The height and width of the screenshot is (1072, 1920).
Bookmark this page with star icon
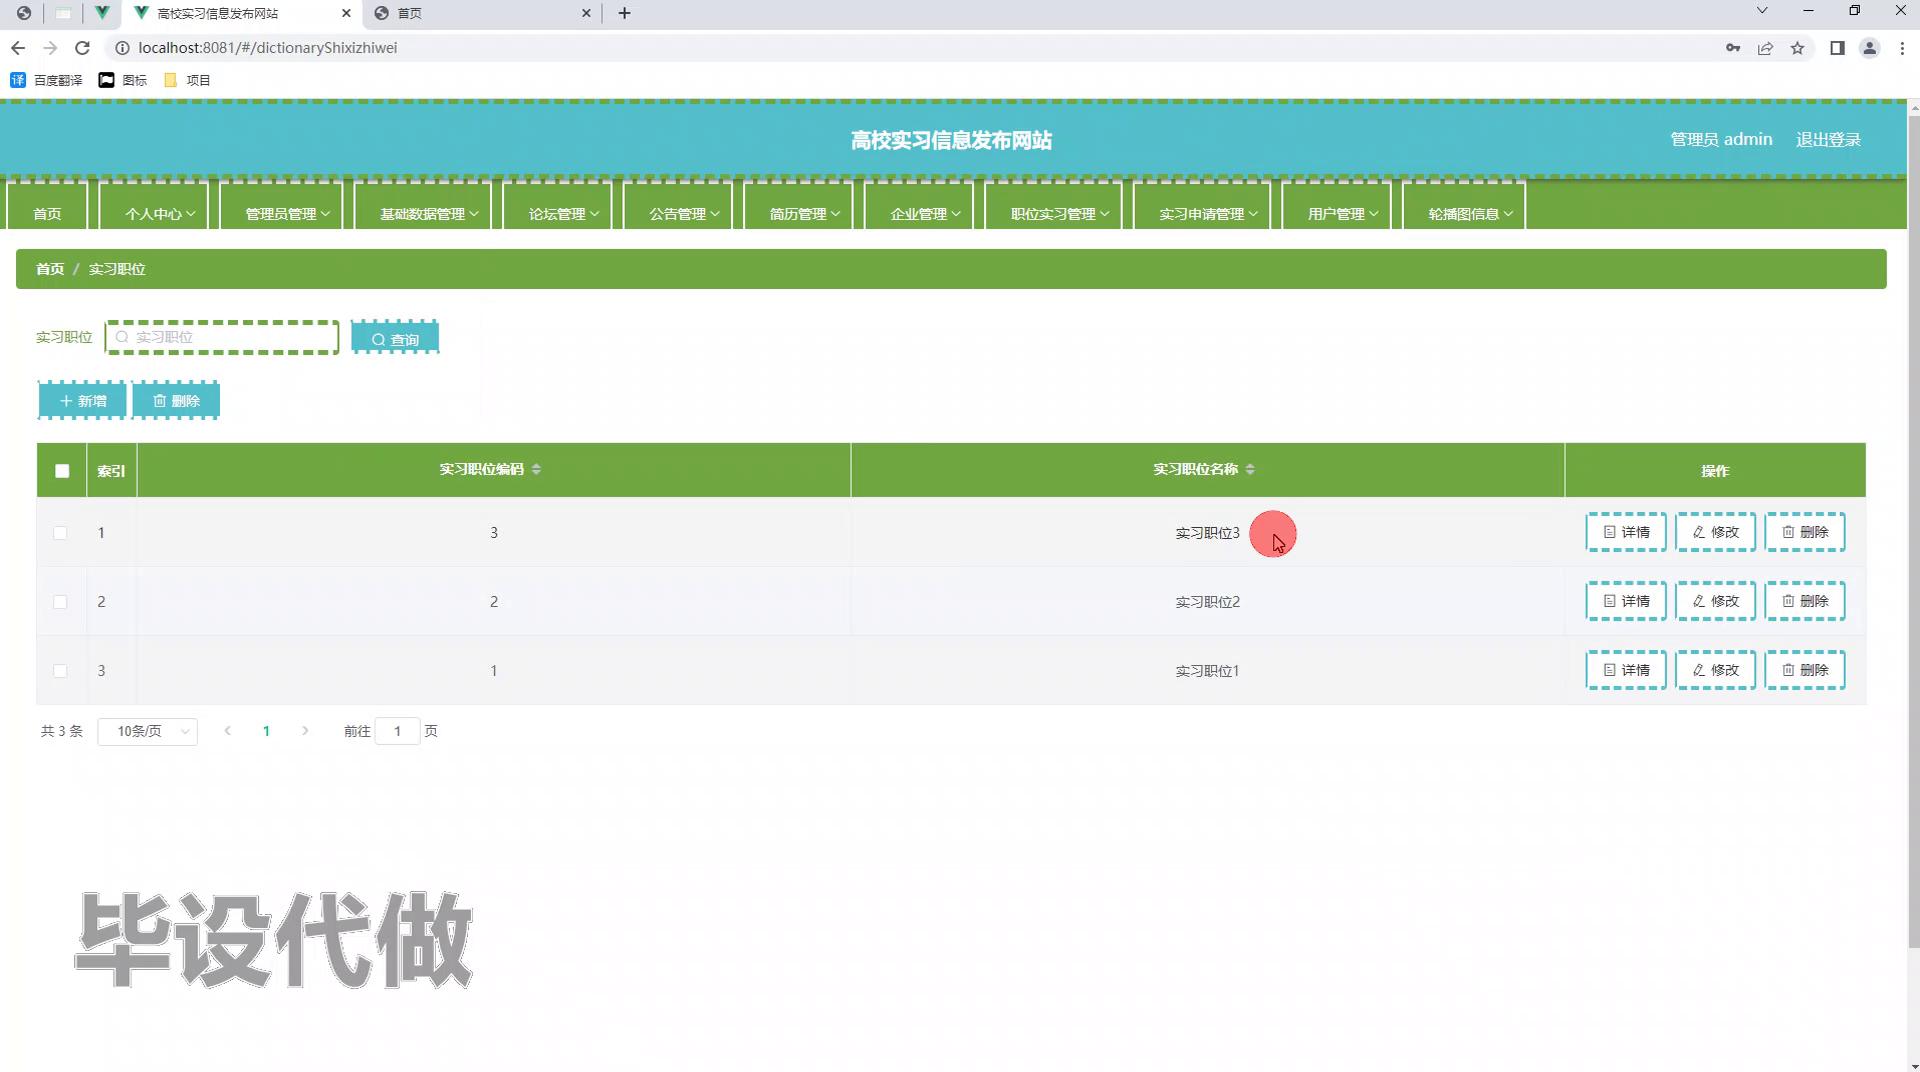tap(1797, 48)
